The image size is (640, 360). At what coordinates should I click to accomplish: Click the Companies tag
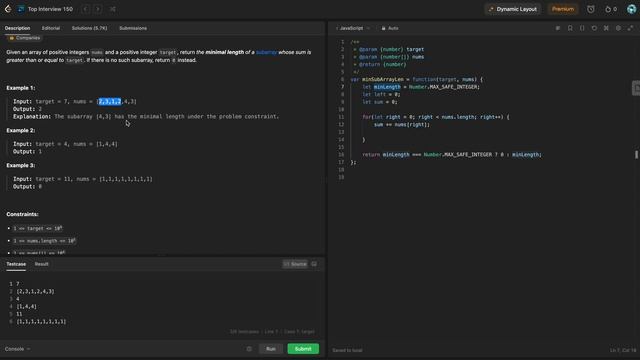point(24,38)
